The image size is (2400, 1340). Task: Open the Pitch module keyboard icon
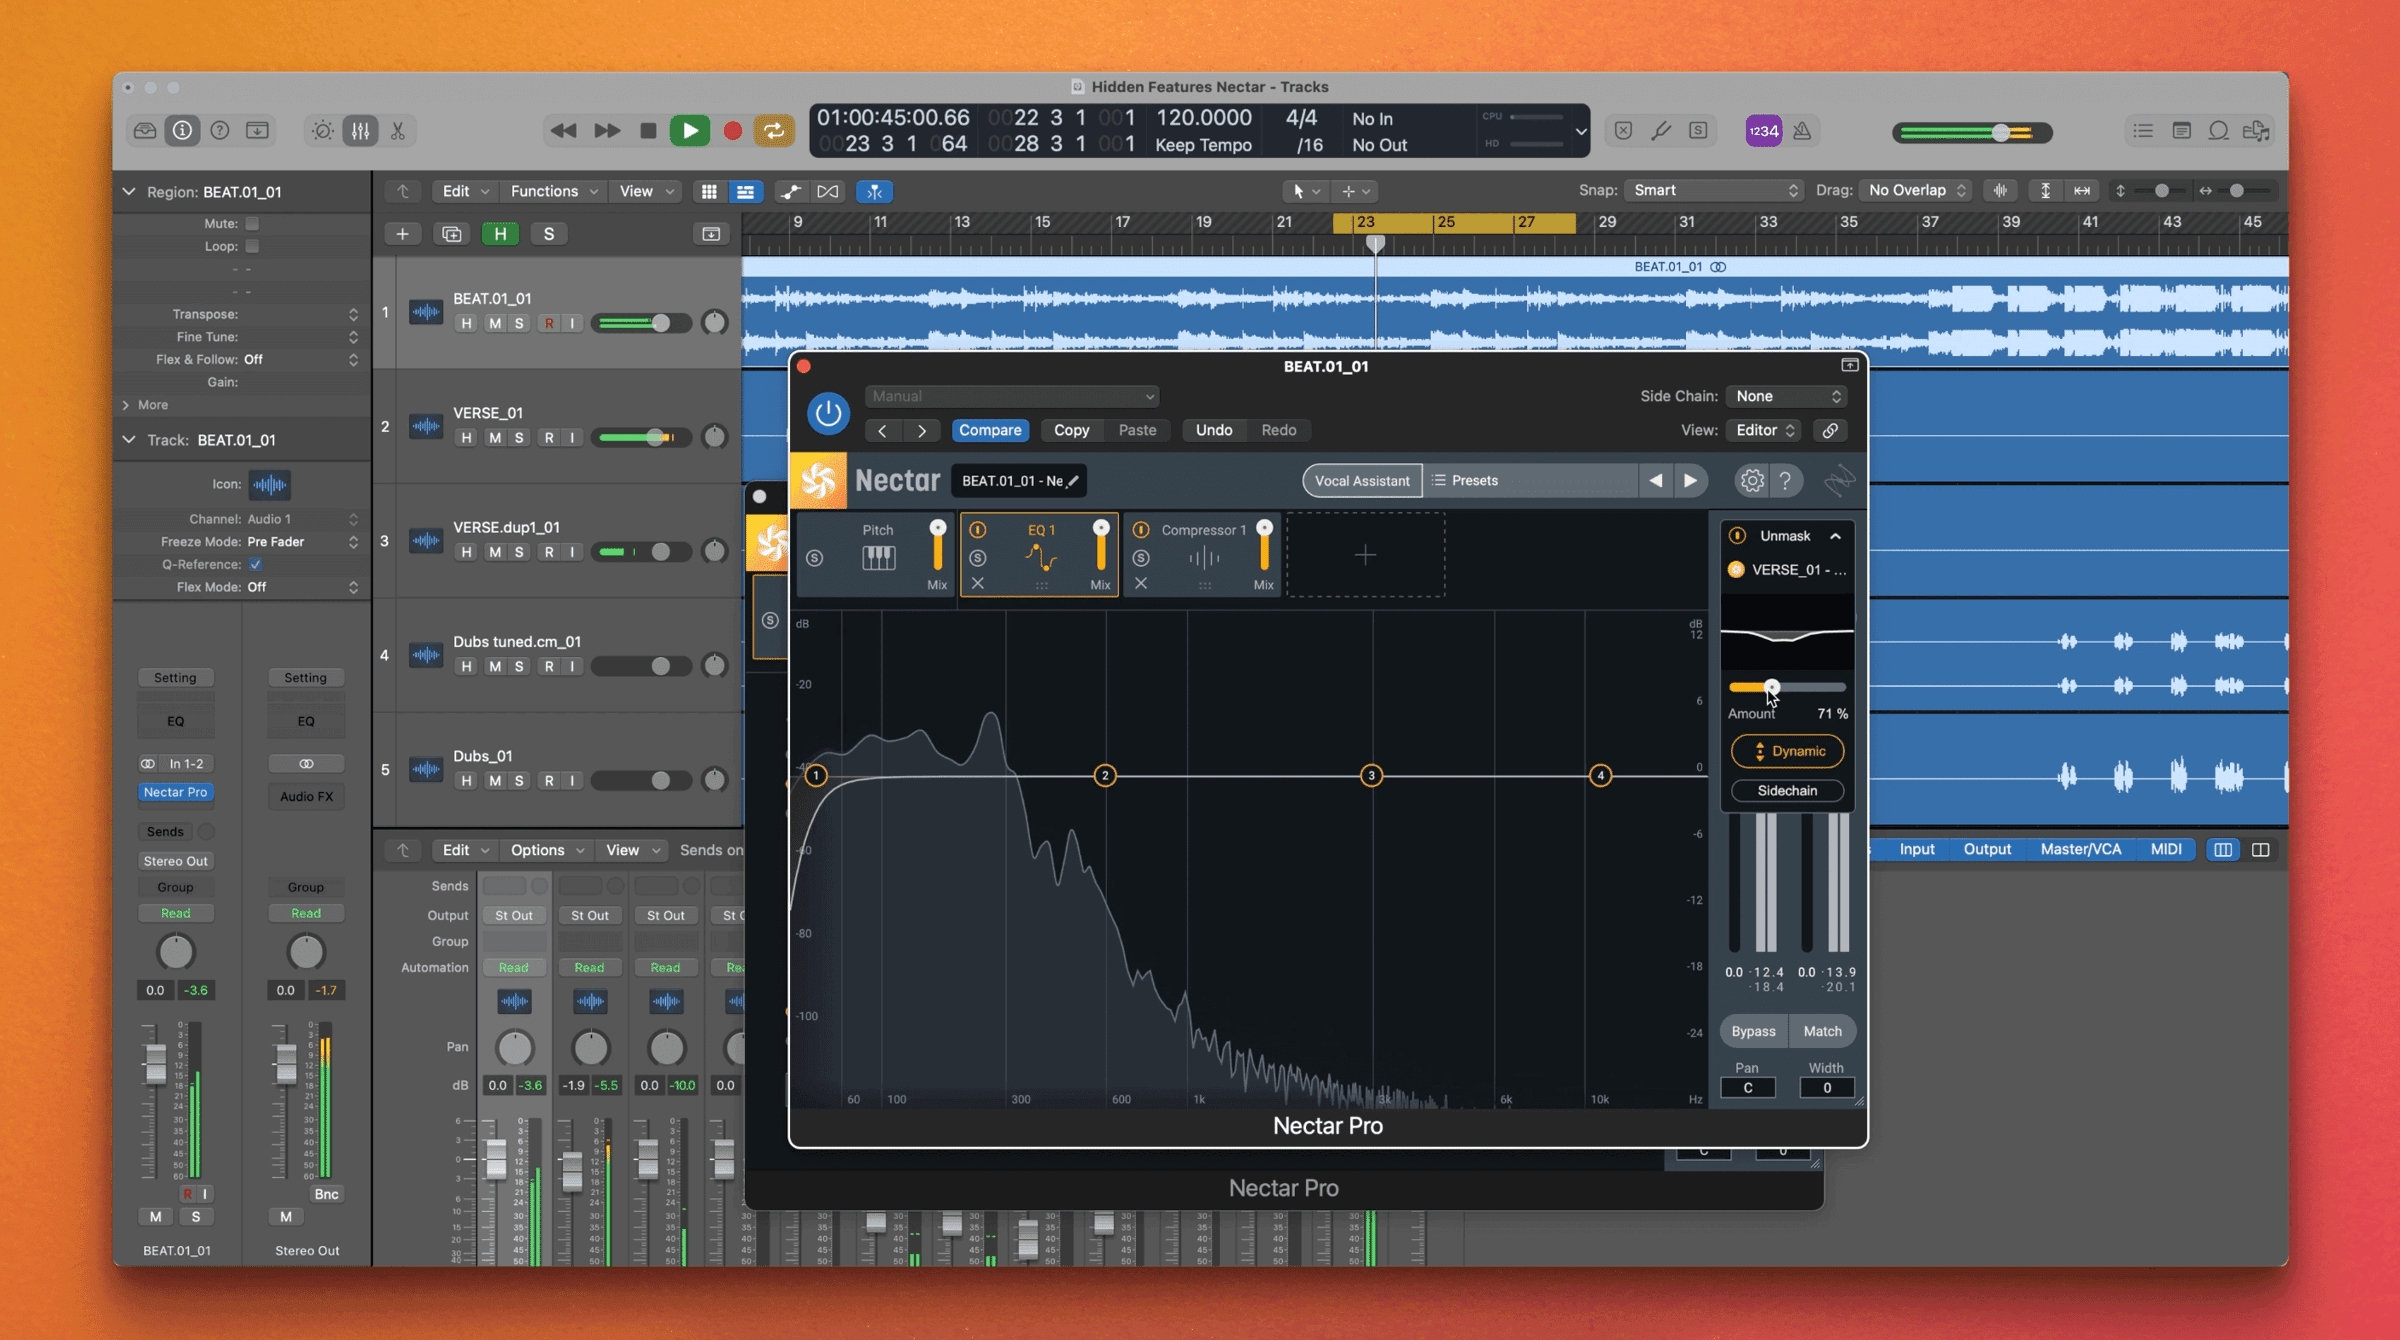pyautogui.click(x=878, y=557)
